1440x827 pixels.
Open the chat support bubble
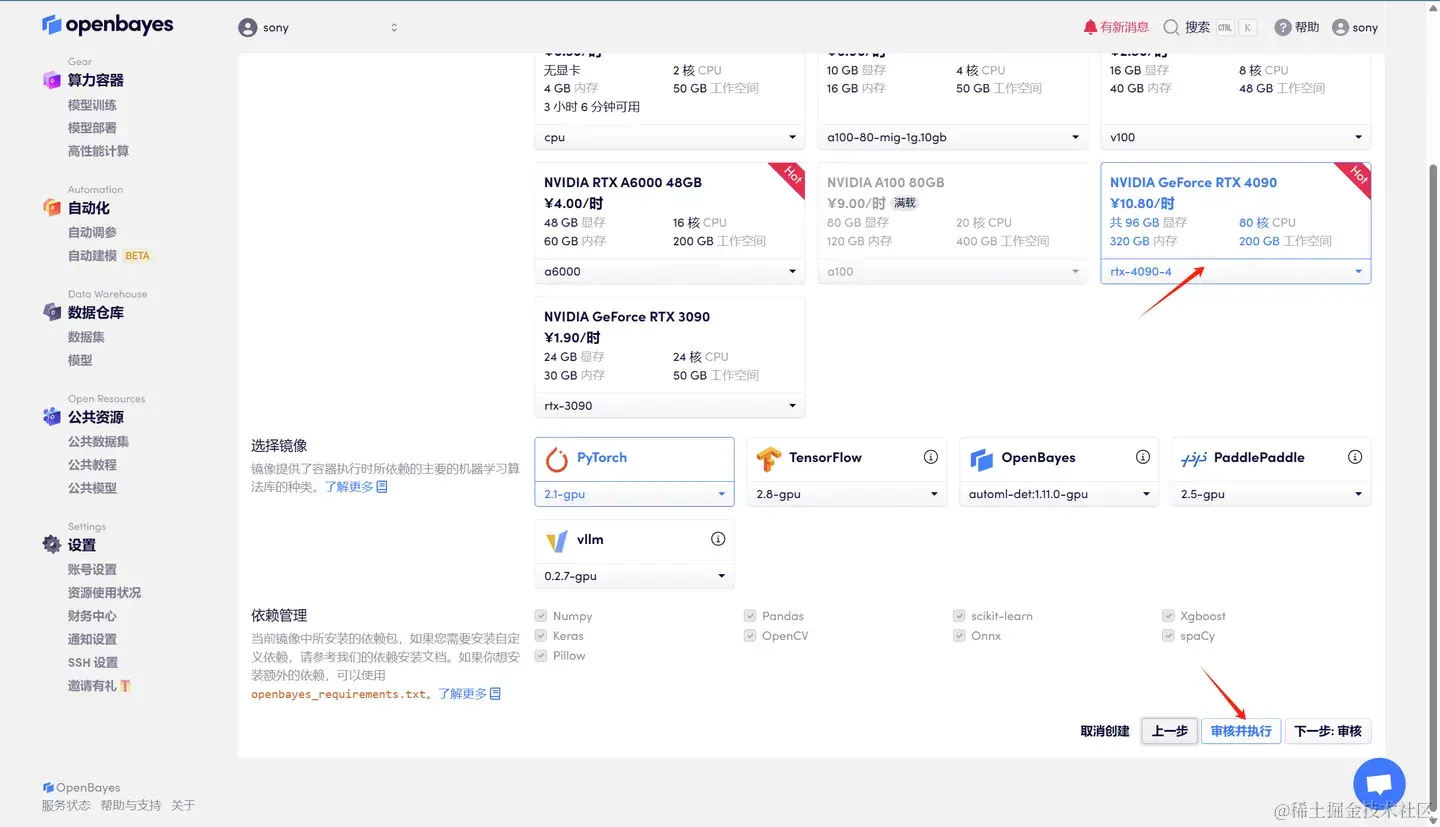tap(1379, 784)
